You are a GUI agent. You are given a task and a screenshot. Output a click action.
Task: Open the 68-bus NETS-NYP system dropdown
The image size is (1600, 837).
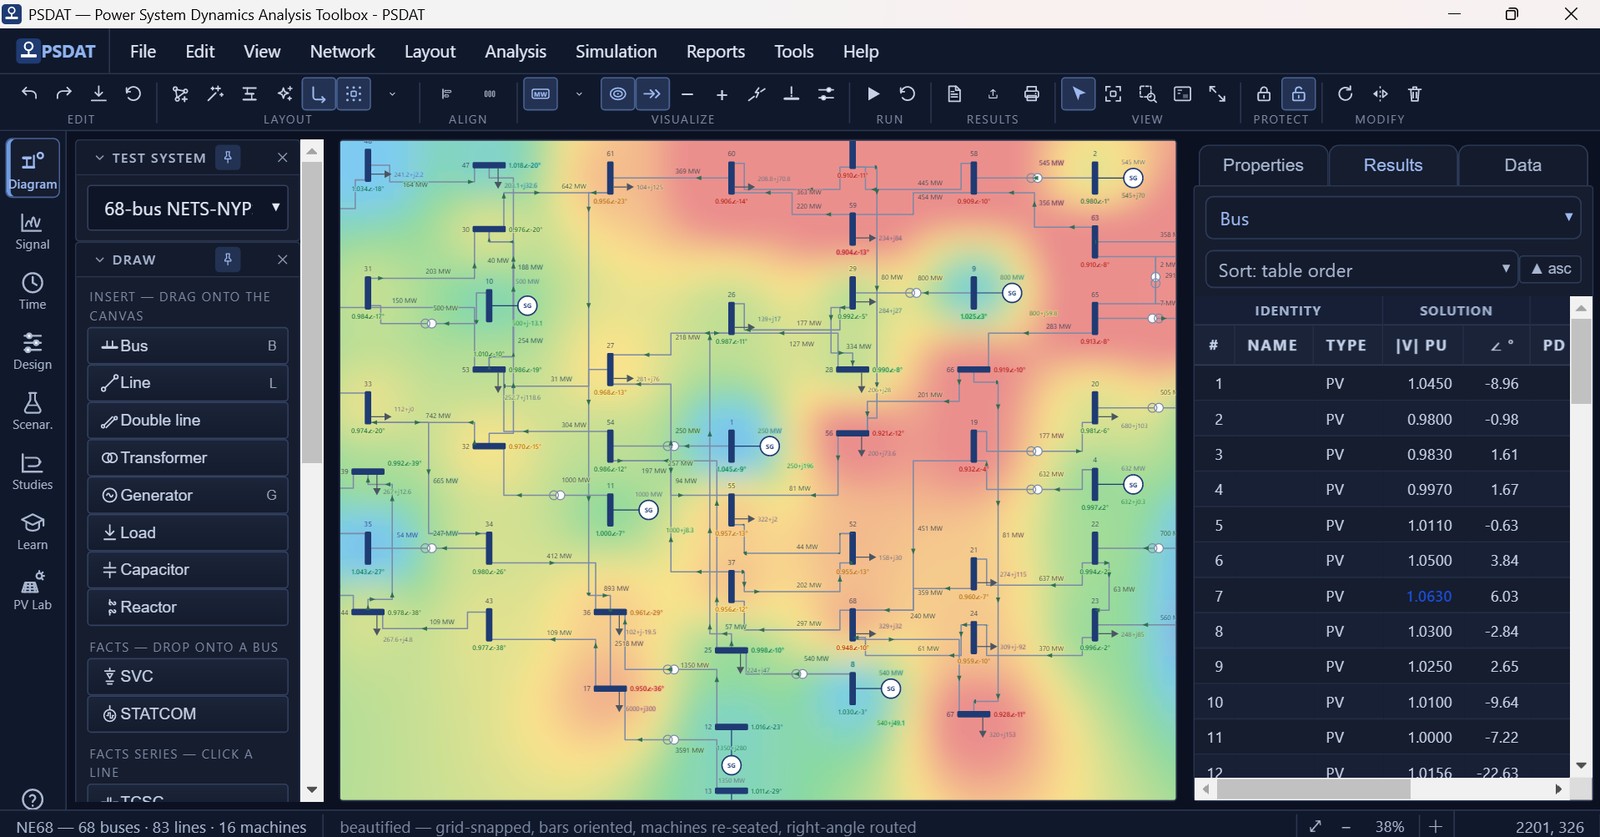coord(188,209)
